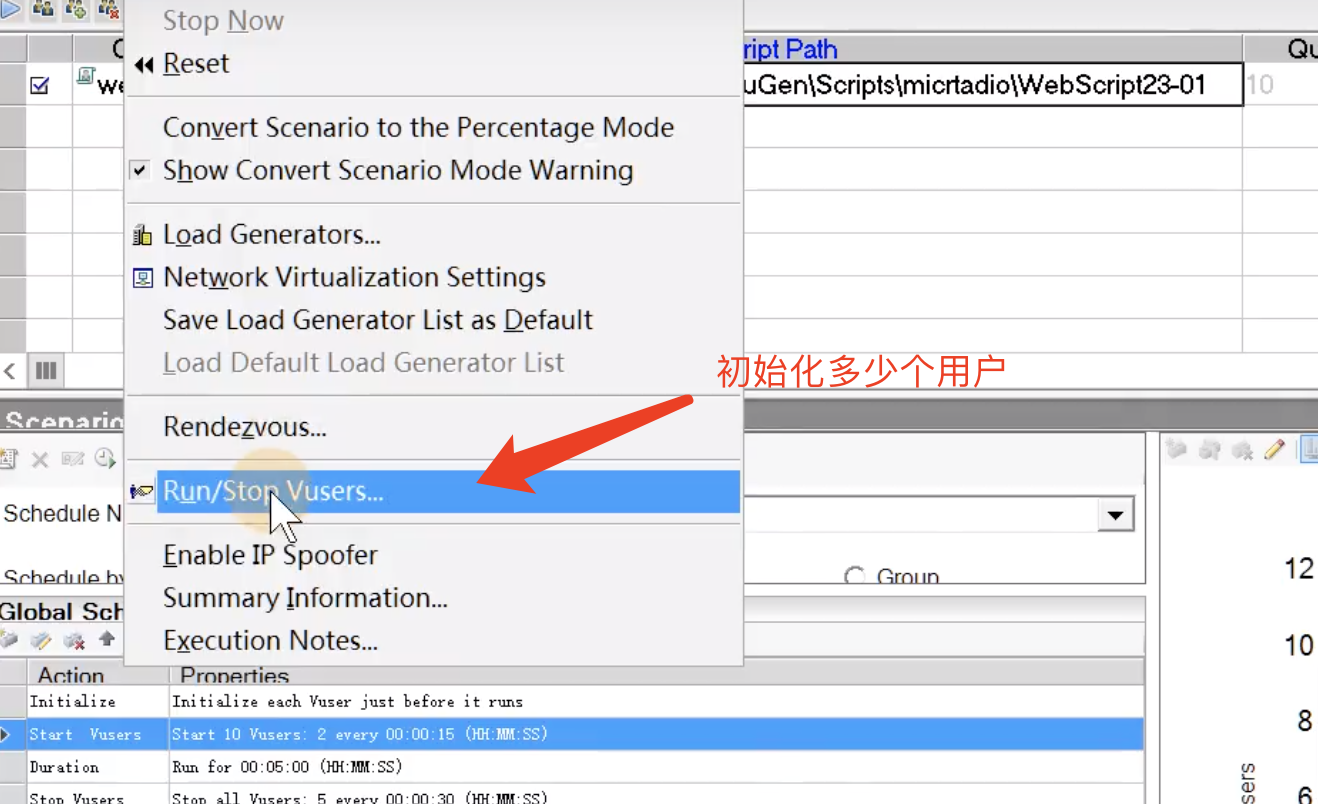This screenshot has width=1318, height=804.
Task: Click the Run/Stop Vusers menu icon
Action: point(142,492)
